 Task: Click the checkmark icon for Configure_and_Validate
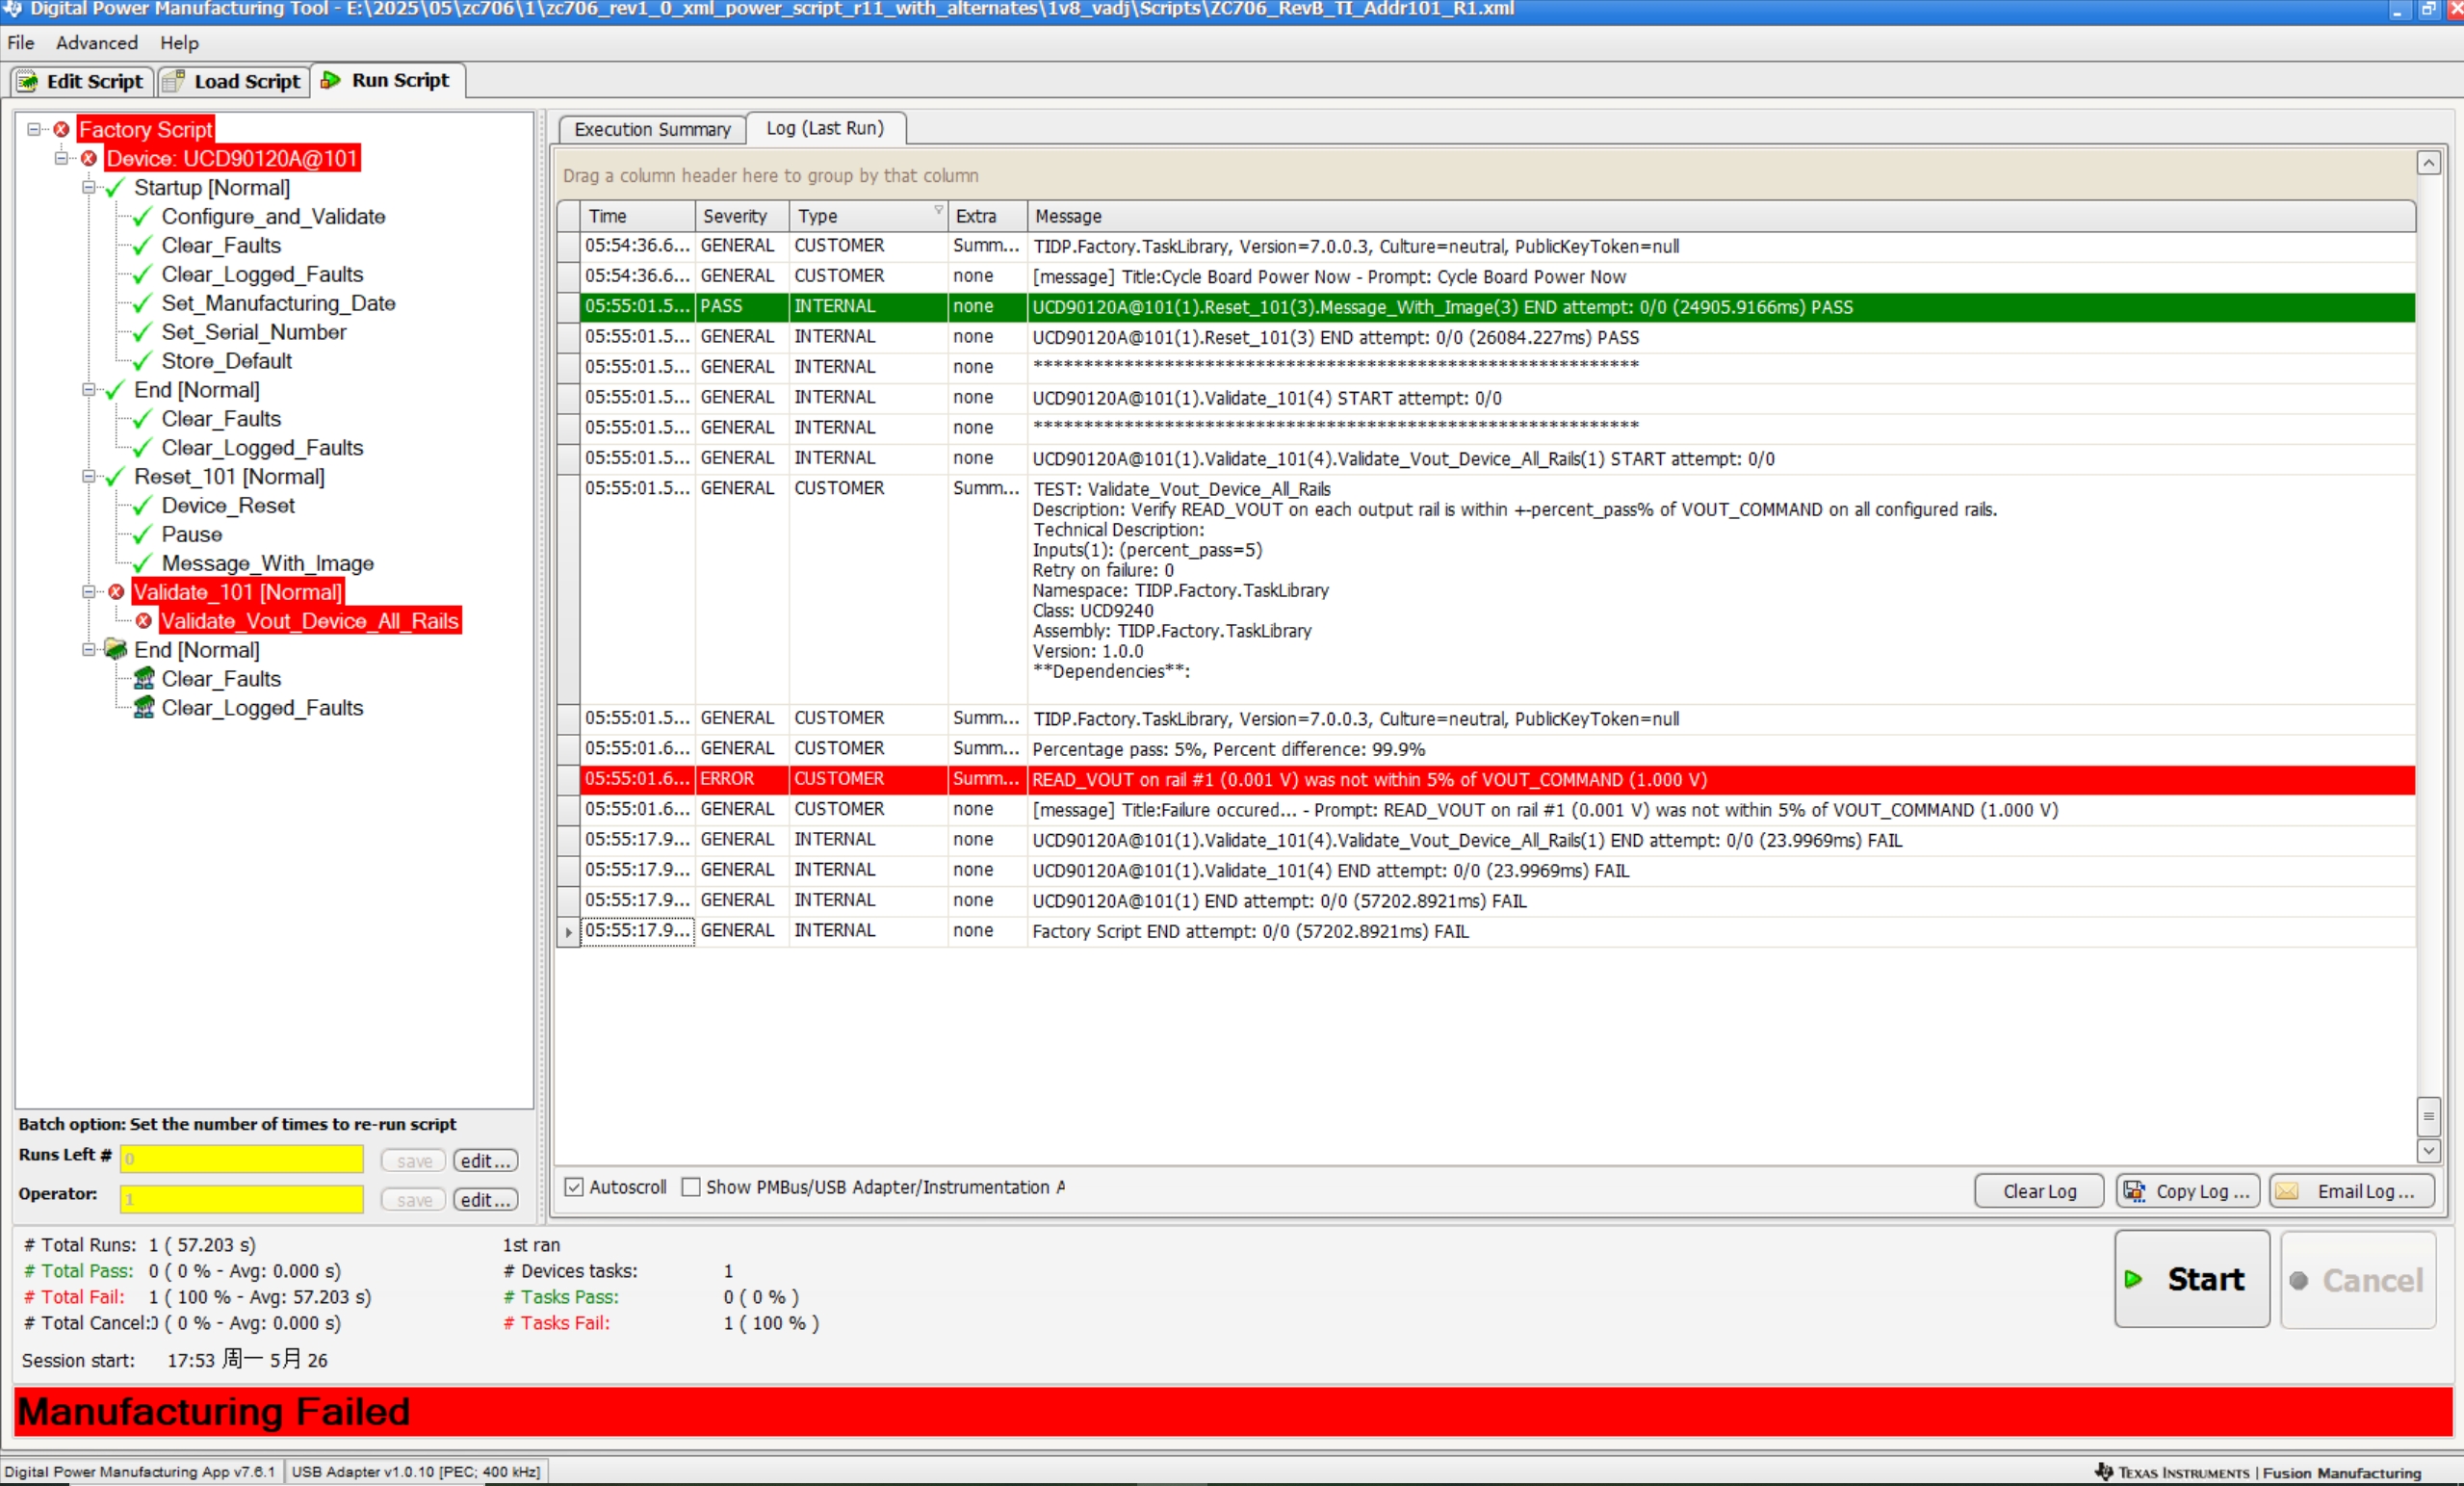(x=143, y=216)
